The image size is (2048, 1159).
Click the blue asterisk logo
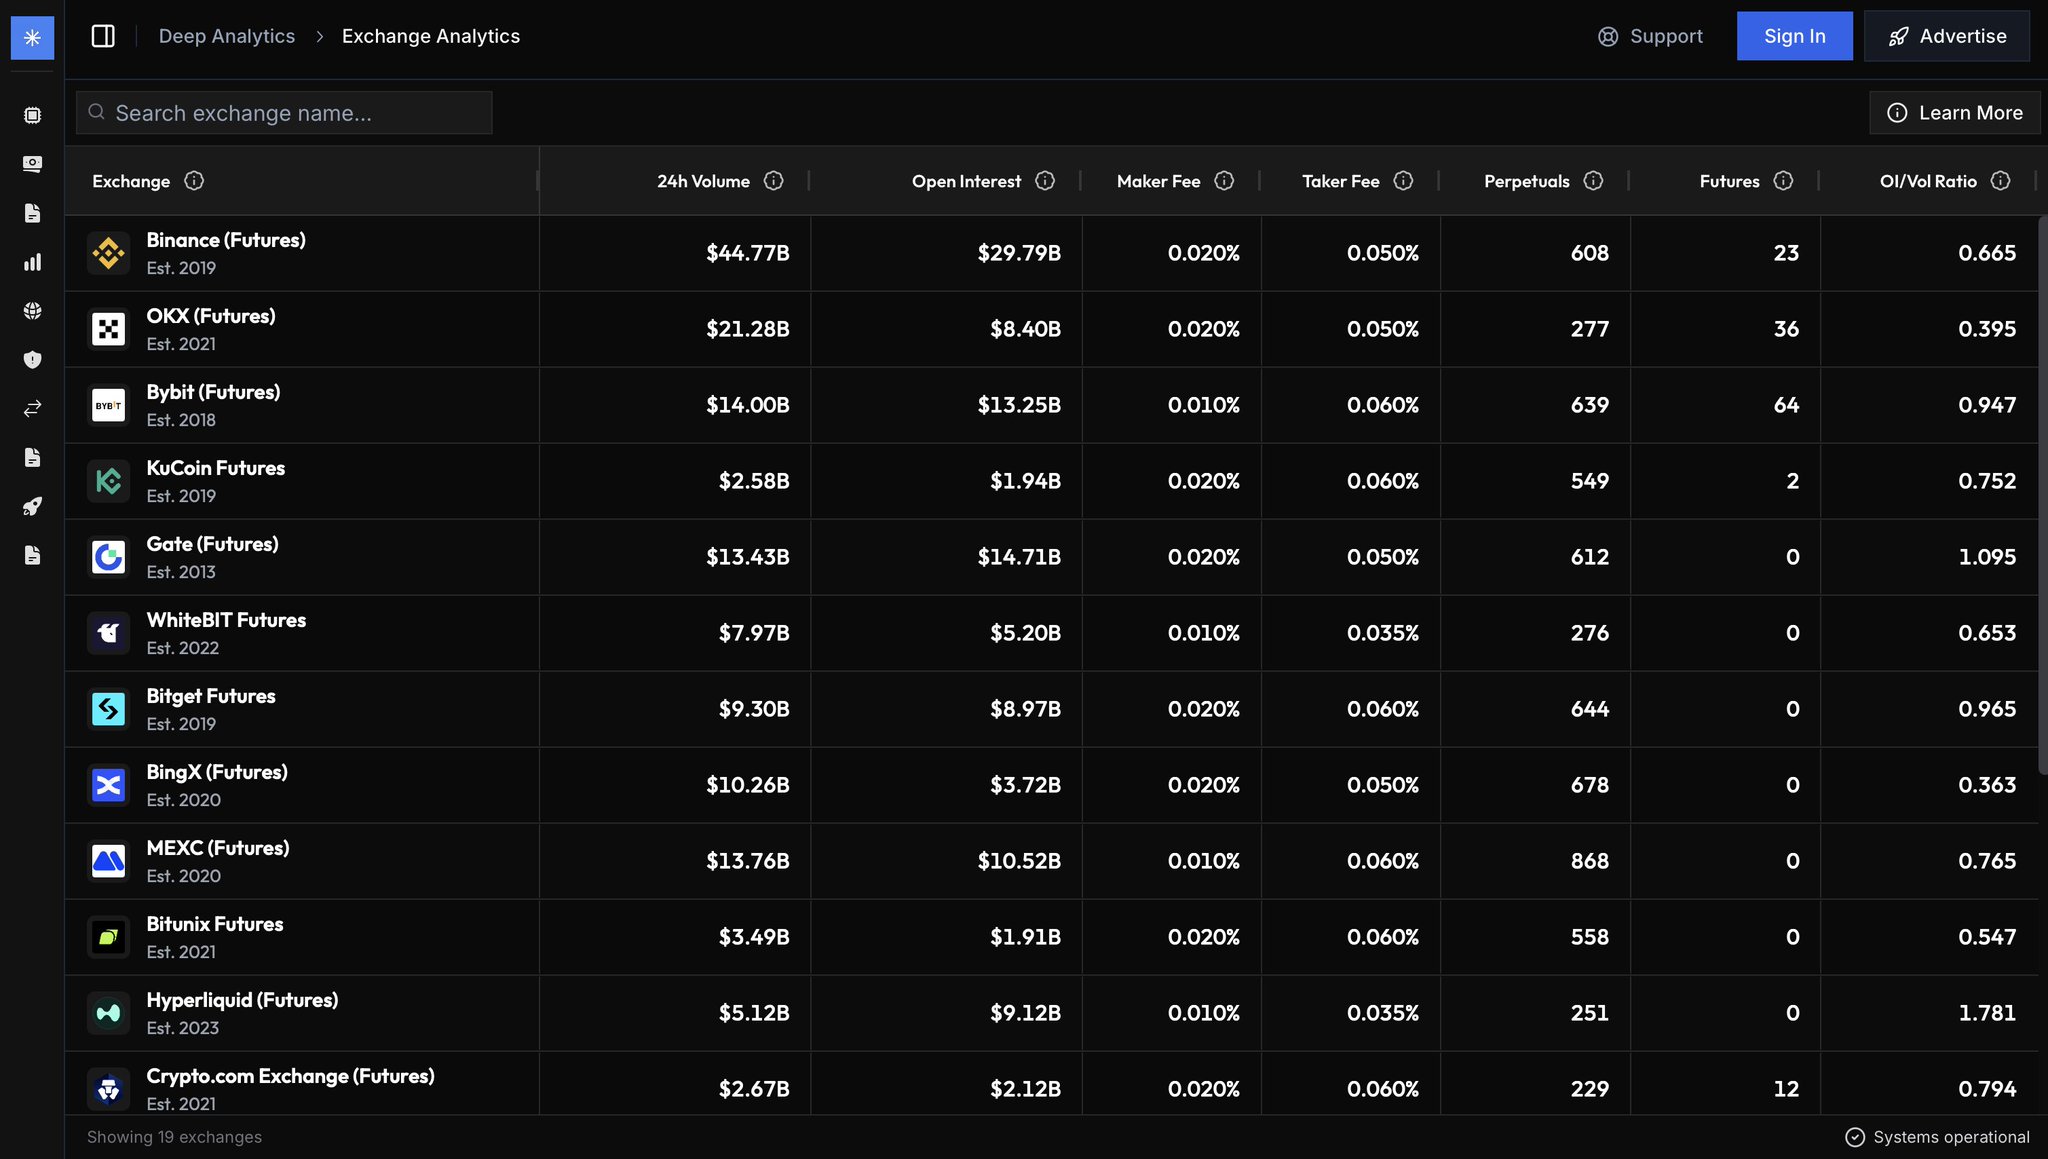[32, 37]
